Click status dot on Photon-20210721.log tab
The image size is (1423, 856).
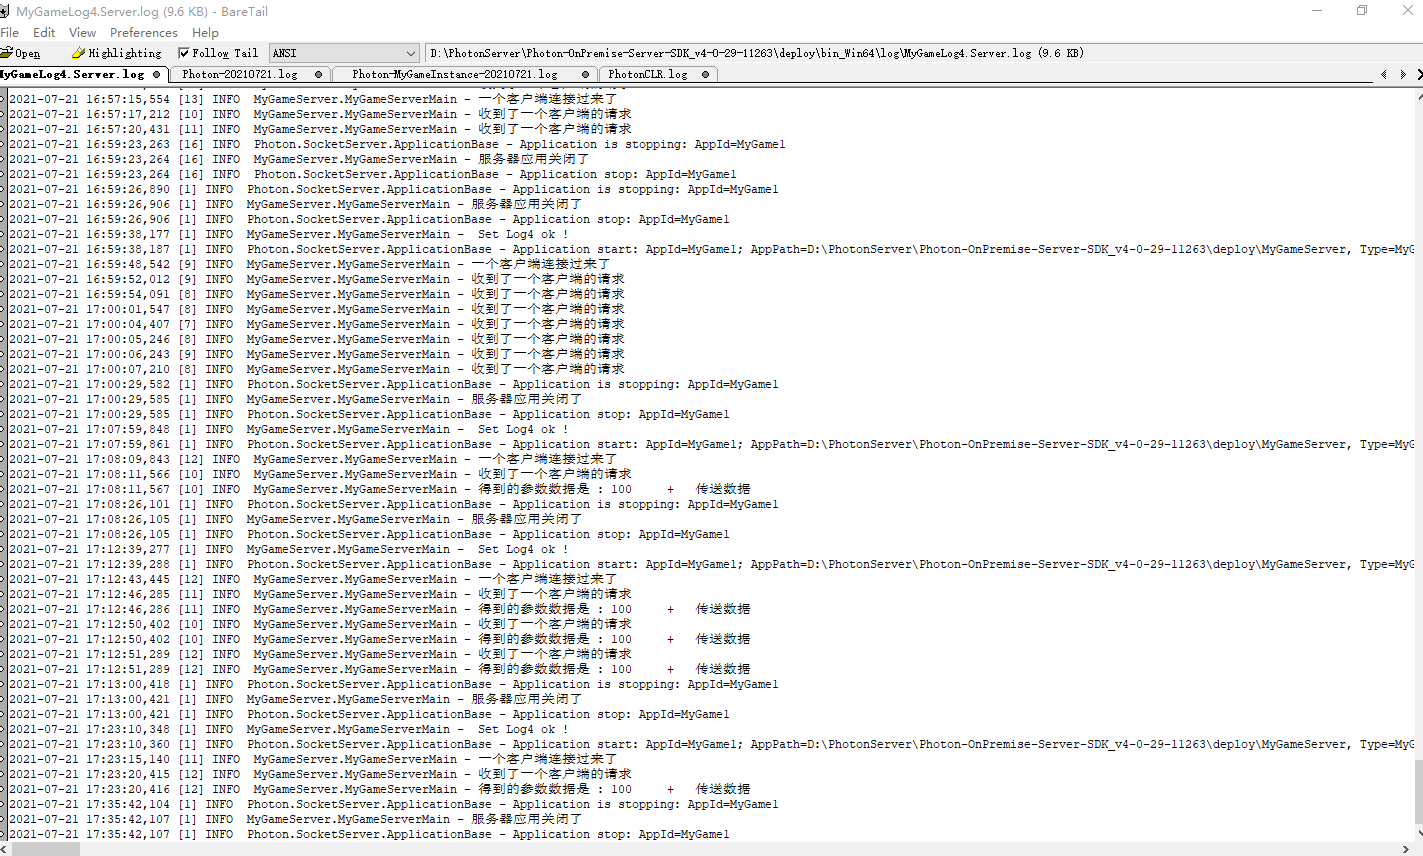point(318,74)
